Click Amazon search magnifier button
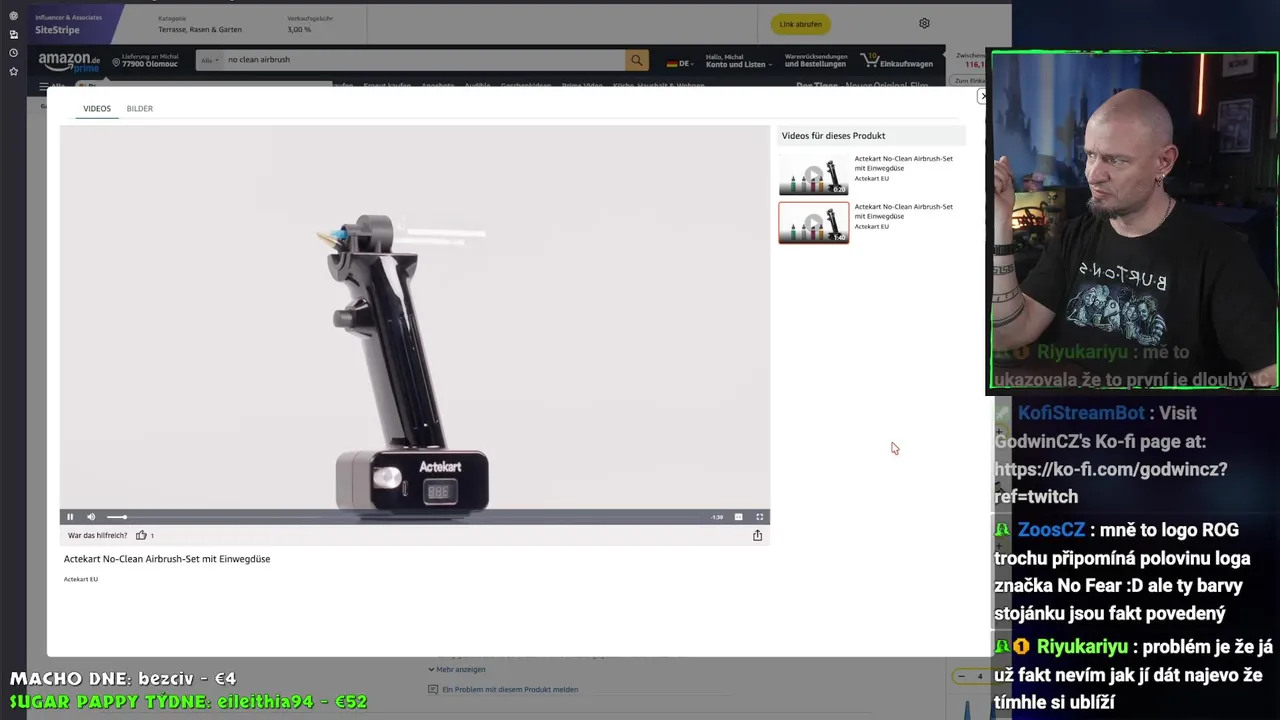The image size is (1280, 720). (x=636, y=60)
